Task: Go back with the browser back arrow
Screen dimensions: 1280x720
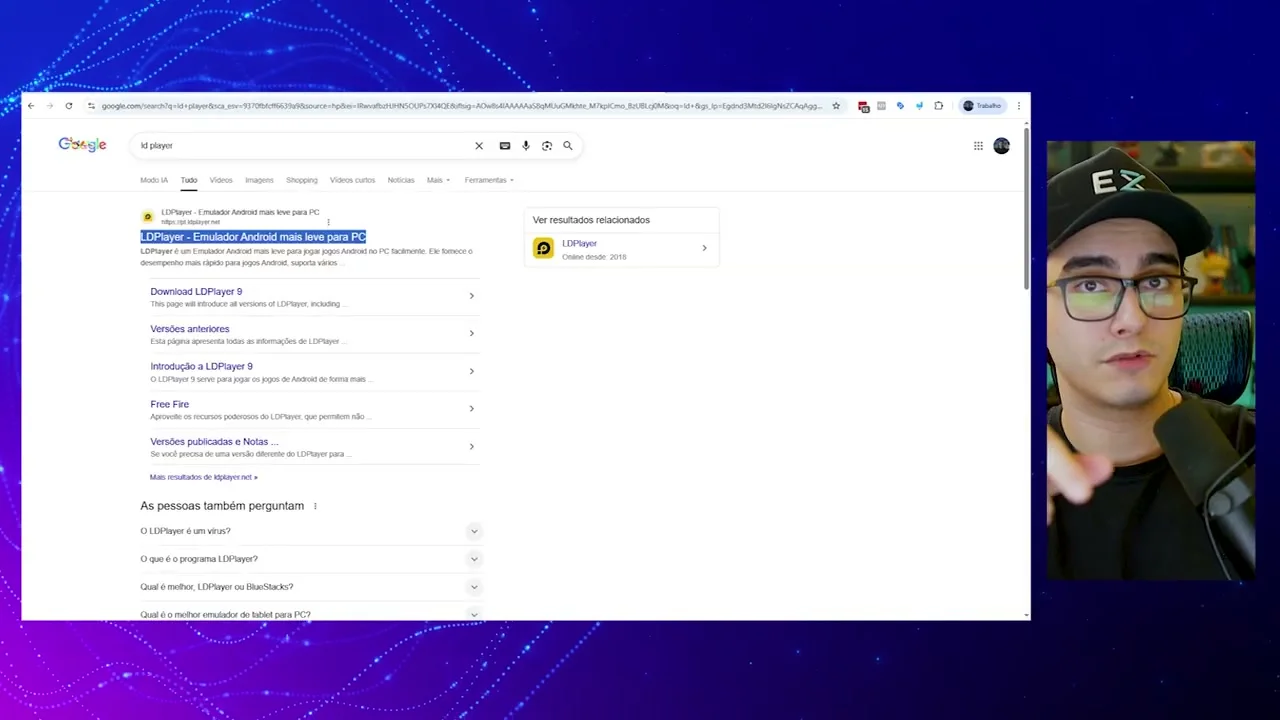Action: 31,106
